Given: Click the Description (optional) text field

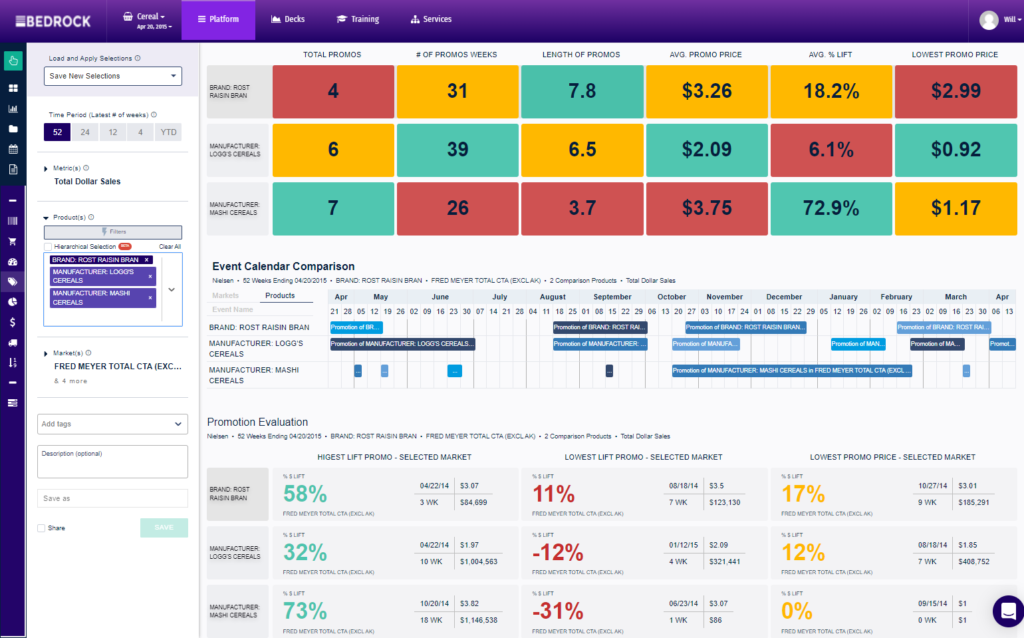Looking at the screenshot, I should click(112, 460).
